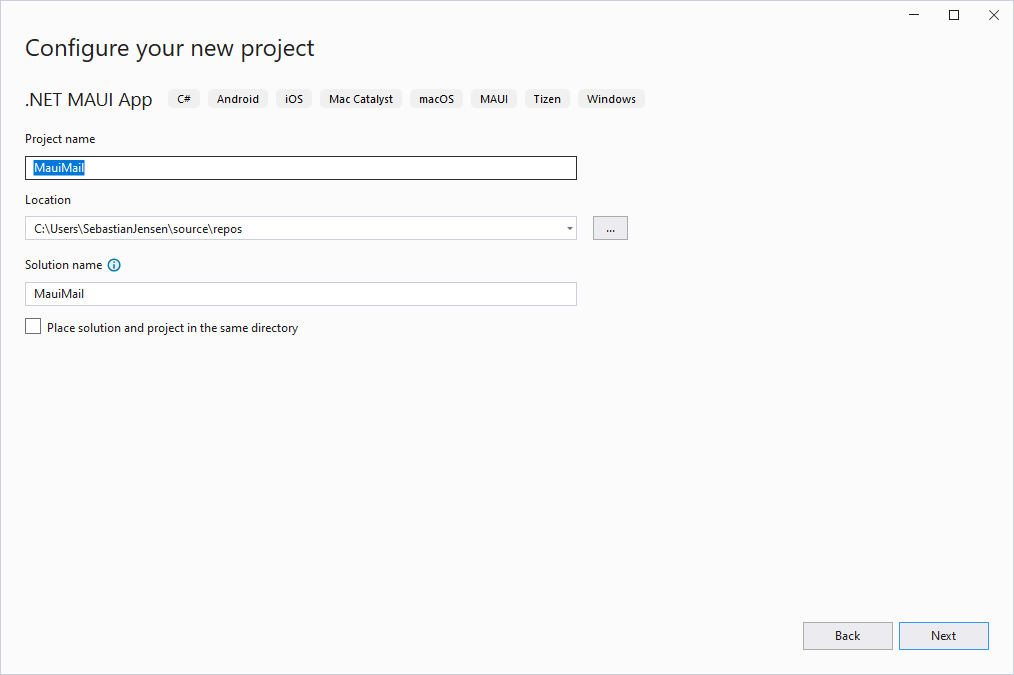Click the Windows platform tag
The height and width of the screenshot is (675, 1014).
611,99
